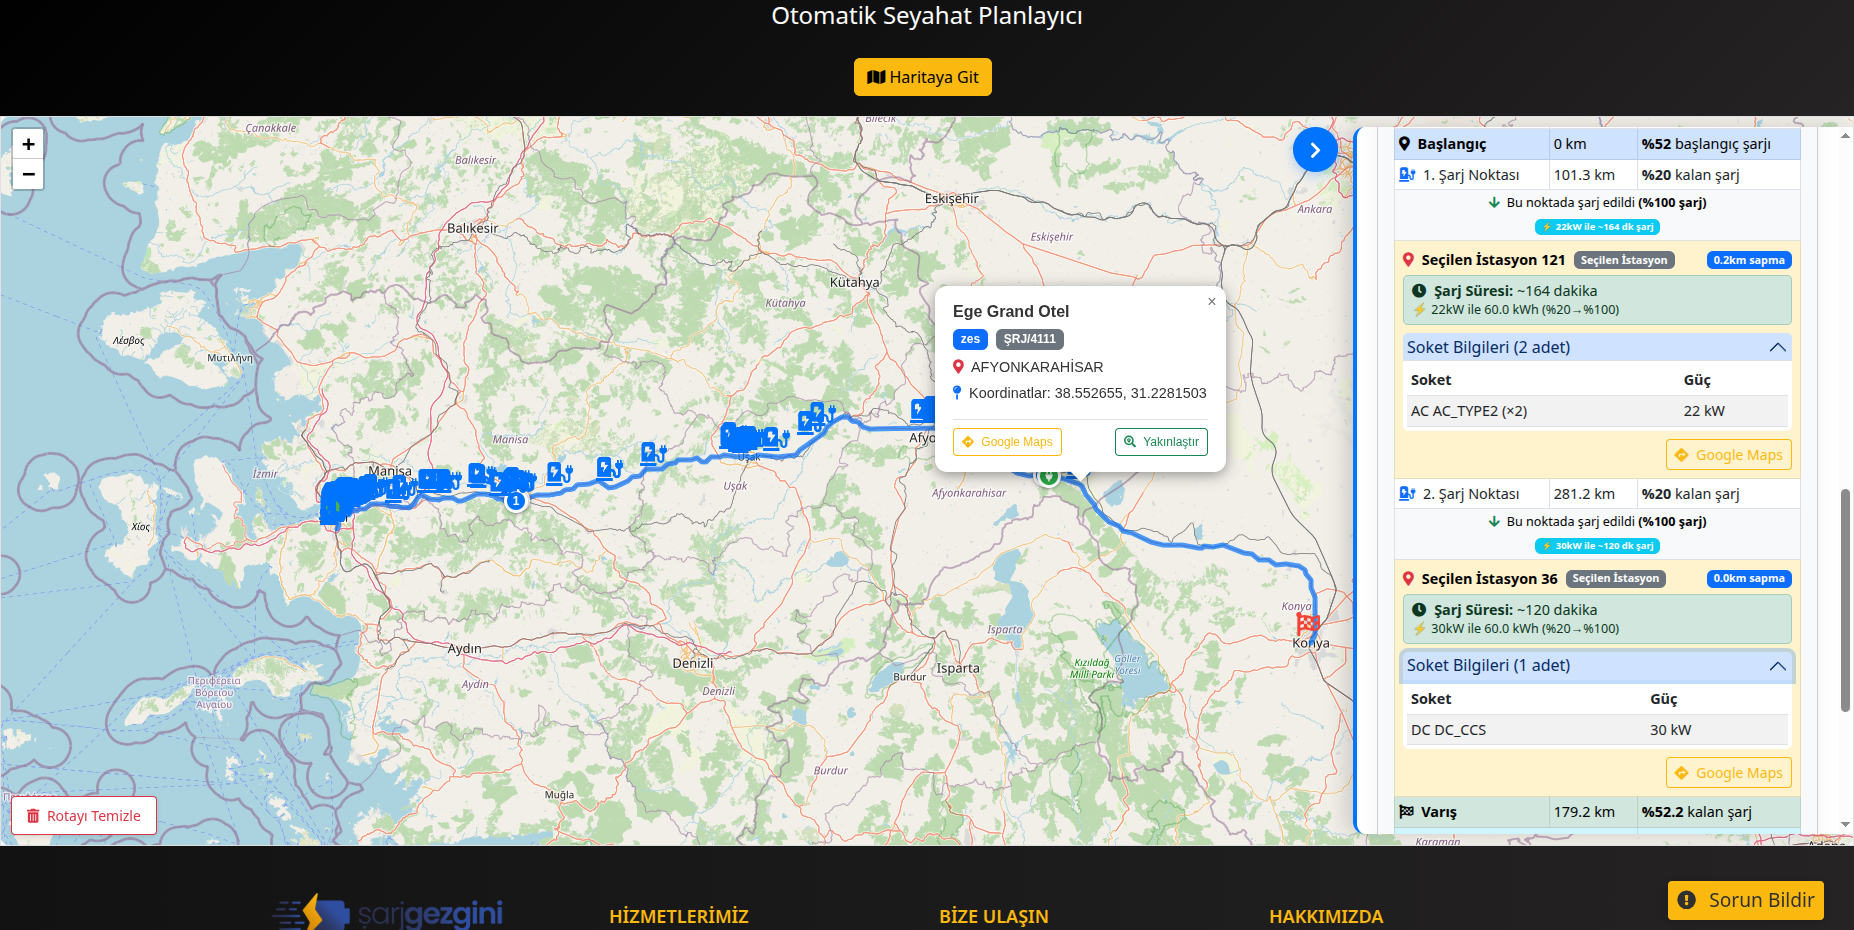This screenshot has height=930, width=1854.
Task: Zoom in the map with plus button
Action: coord(28,144)
